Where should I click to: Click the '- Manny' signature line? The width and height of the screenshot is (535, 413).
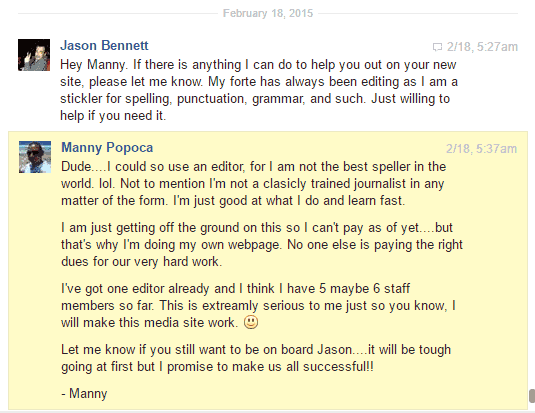coord(84,394)
